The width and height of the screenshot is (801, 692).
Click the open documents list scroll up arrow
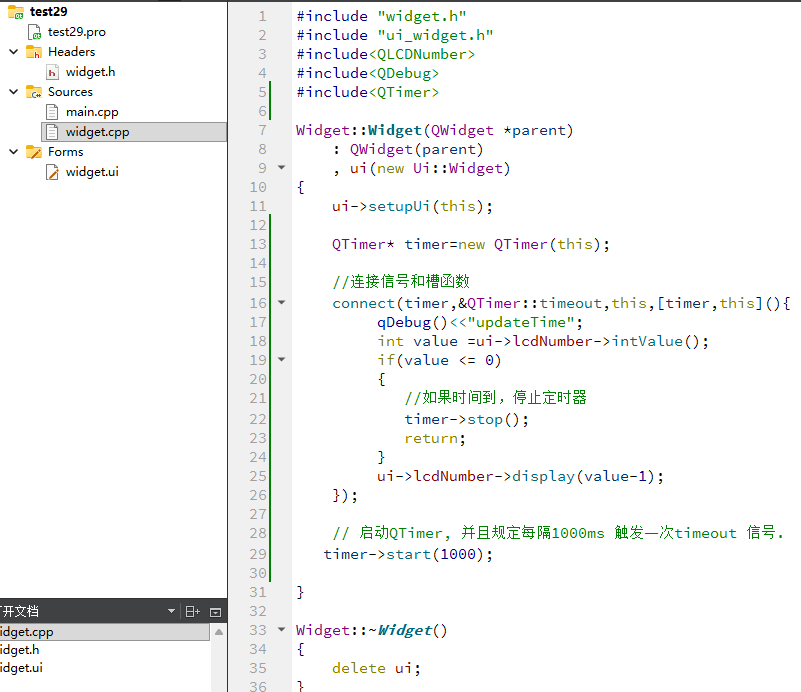point(219,632)
